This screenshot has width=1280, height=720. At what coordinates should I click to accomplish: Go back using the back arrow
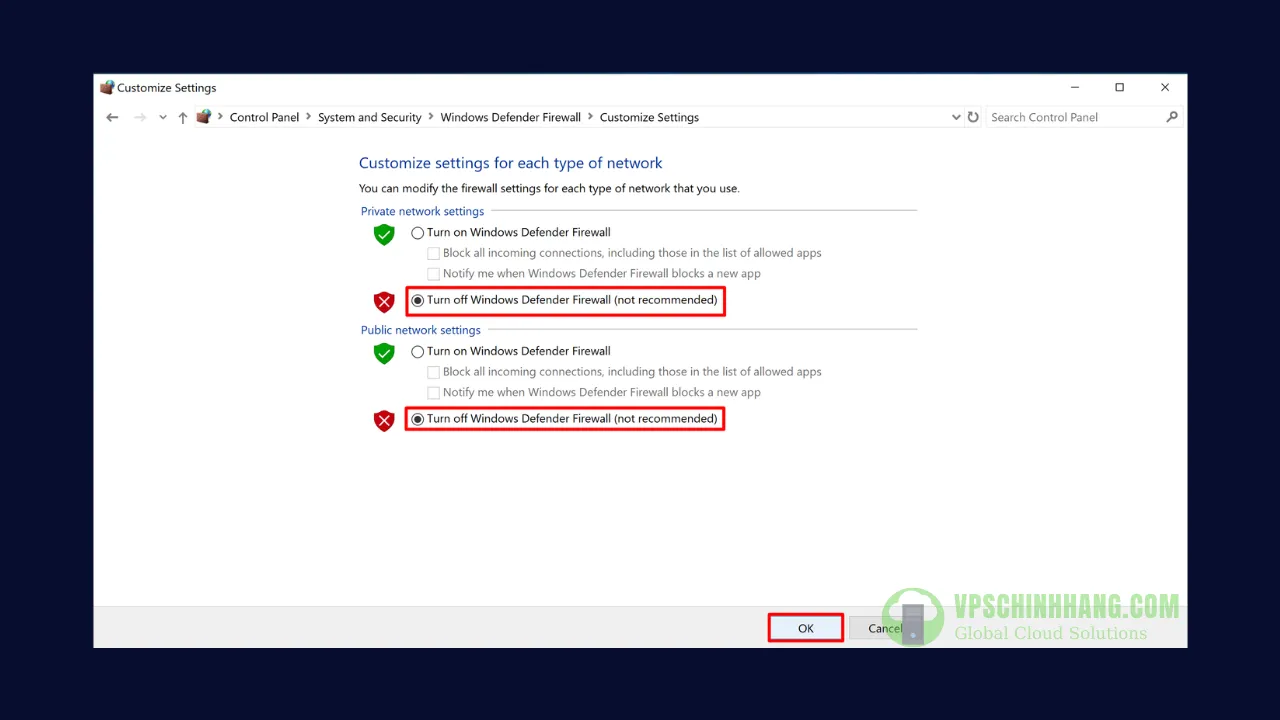(112, 117)
